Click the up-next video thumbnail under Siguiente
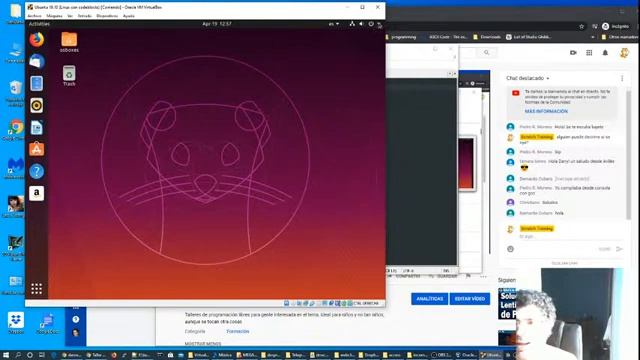The width and height of the screenshot is (640, 360). 507,304
